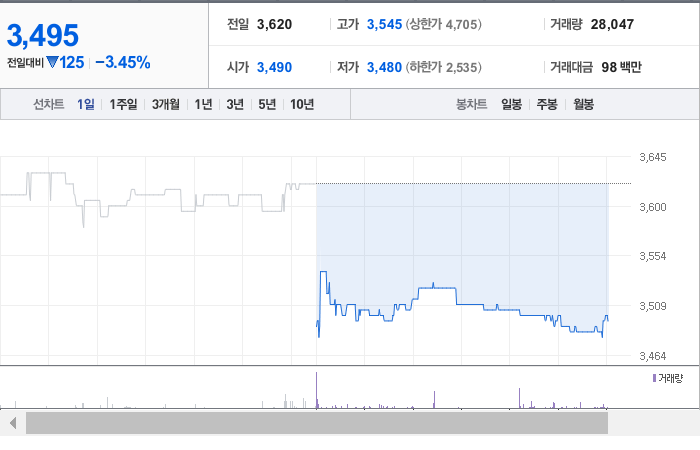Click the down triangle change indicator
700x450 pixels.
[x=52, y=62]
